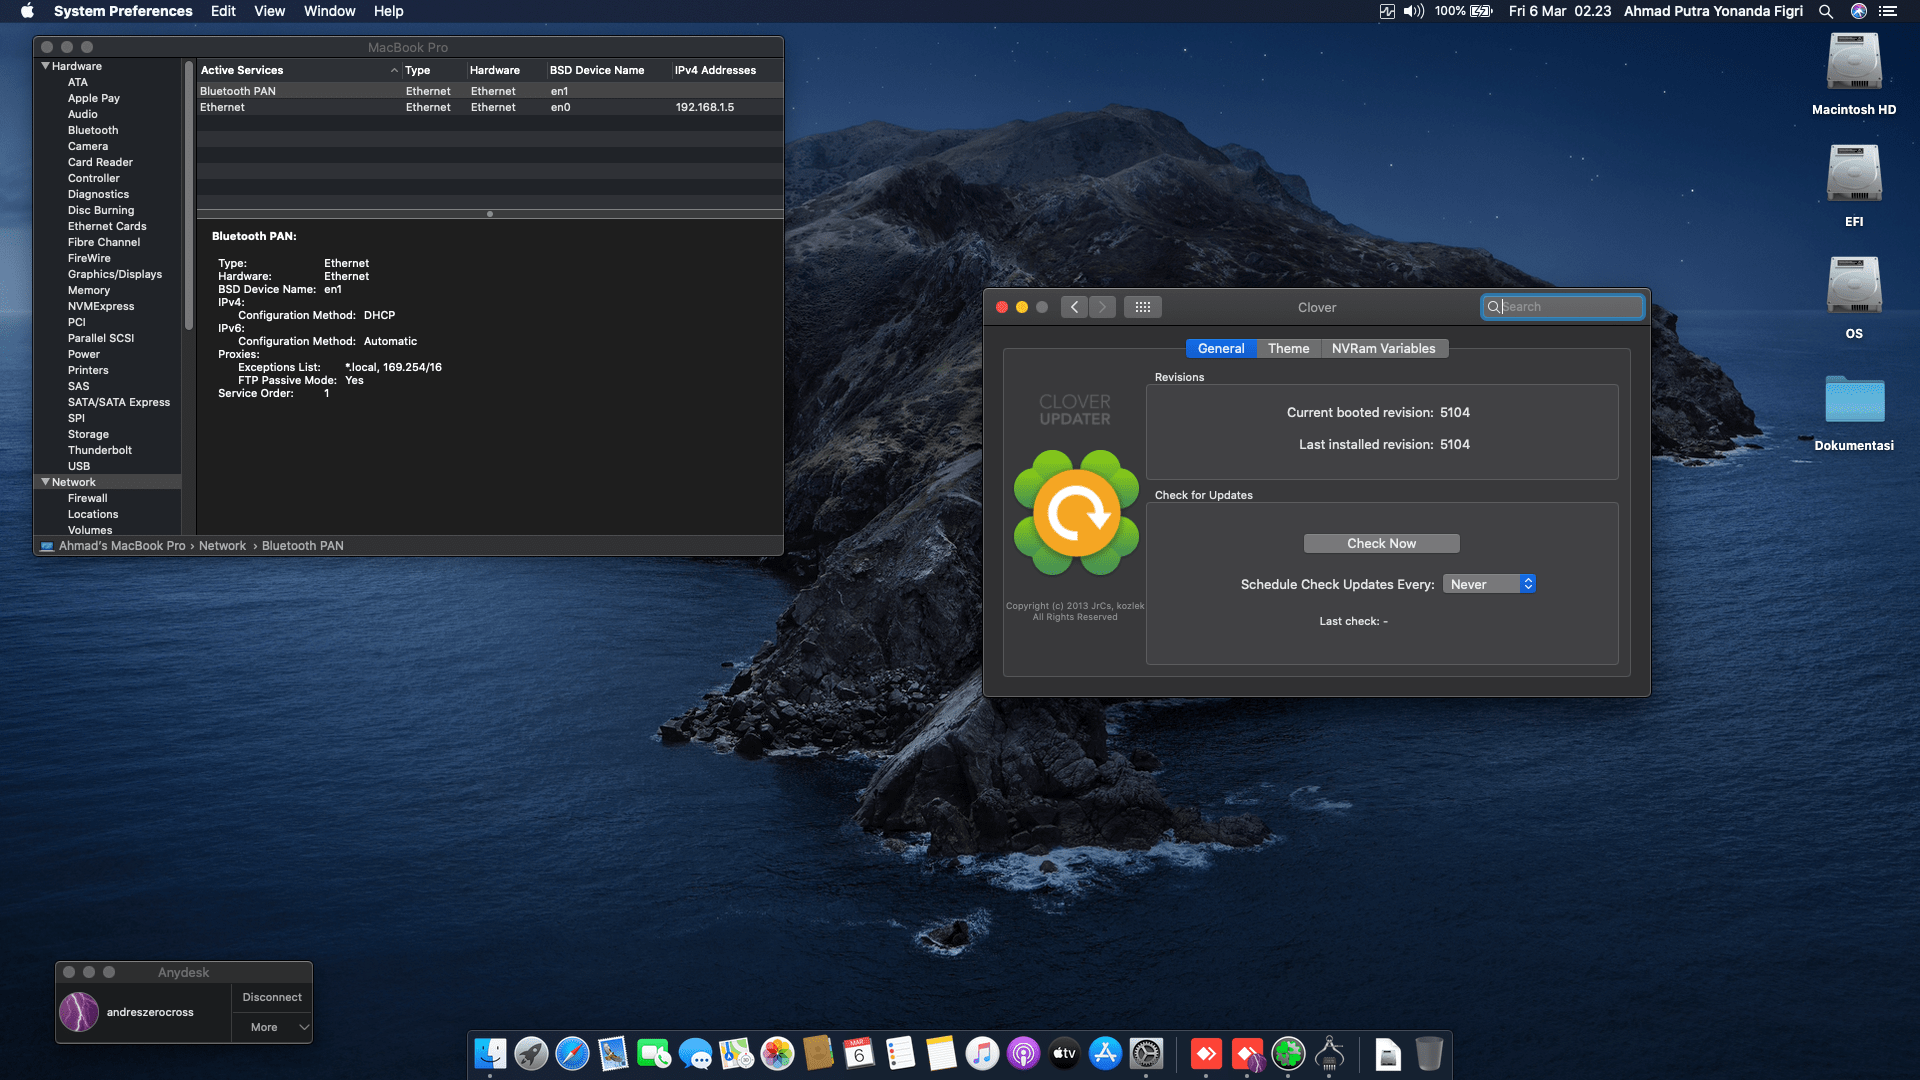Screen dimensions: 1920x1080
Task: Select Firewall under Network
Action: pos(88,498)
